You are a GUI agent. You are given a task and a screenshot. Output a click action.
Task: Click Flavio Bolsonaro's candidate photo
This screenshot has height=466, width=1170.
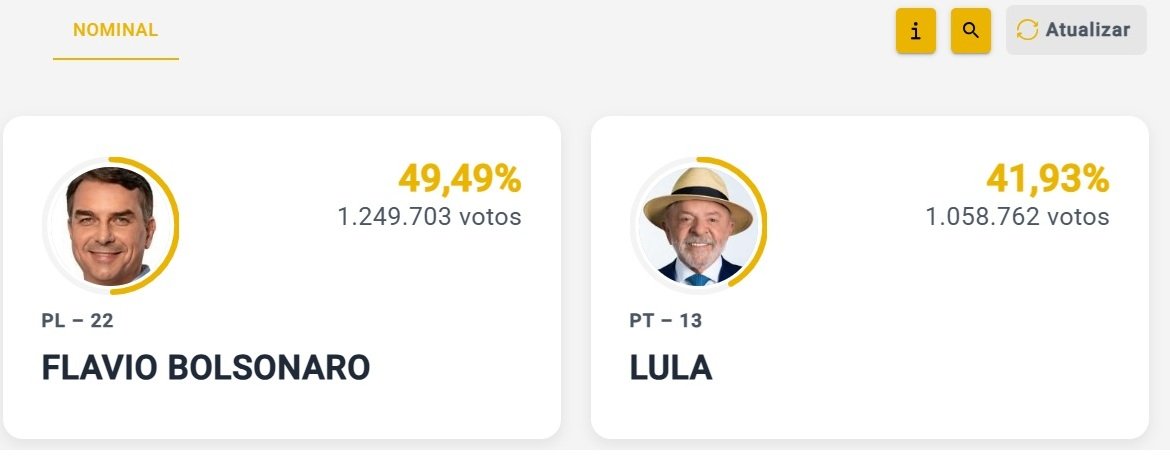tap(110, 226)
